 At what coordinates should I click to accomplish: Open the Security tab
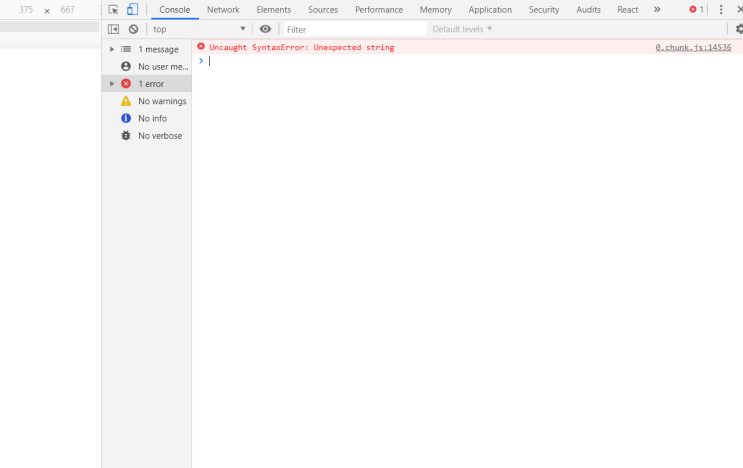[x=544, y=9]
